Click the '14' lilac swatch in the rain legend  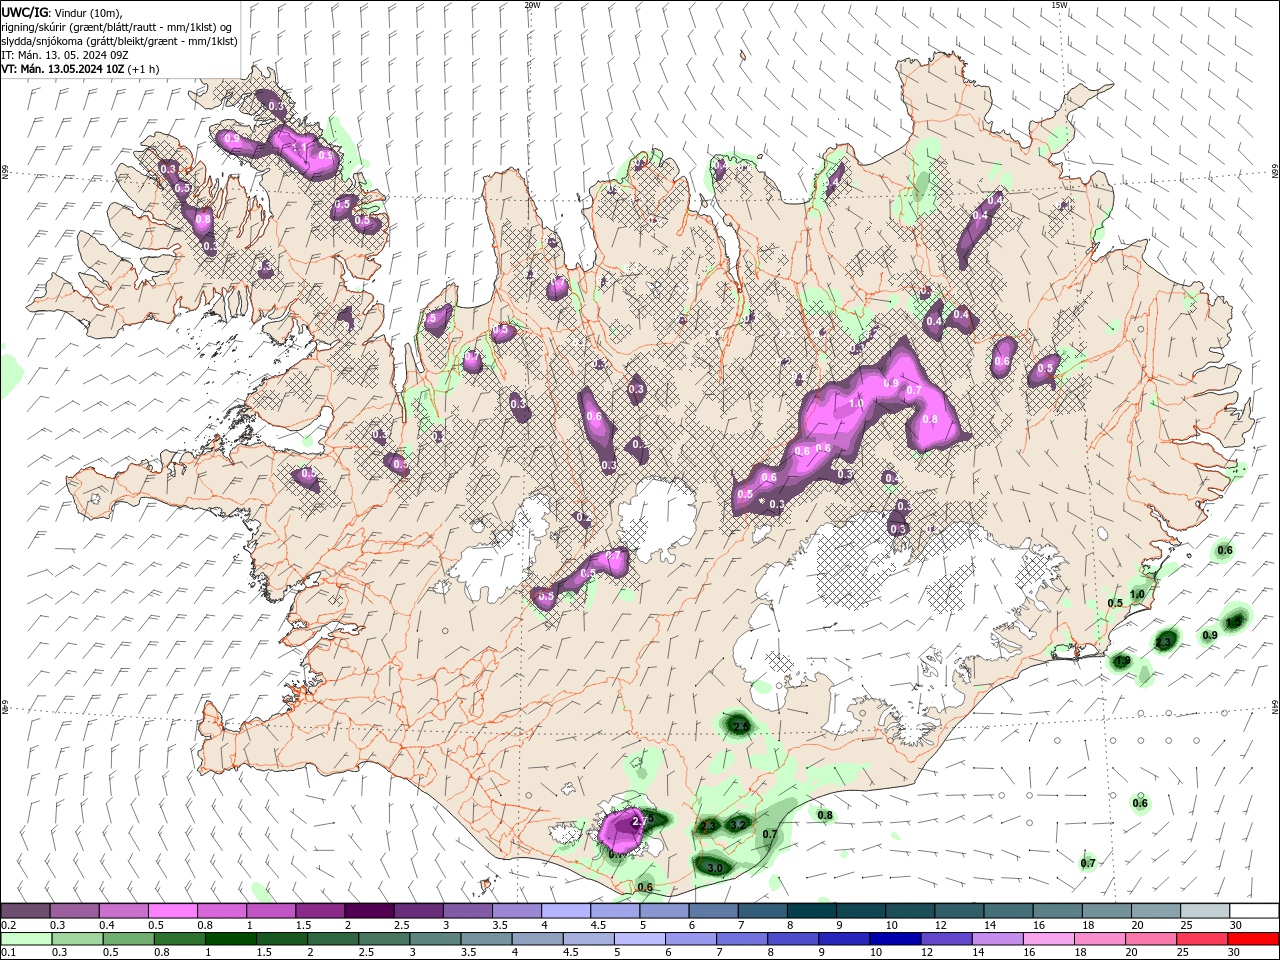point(998,939)
